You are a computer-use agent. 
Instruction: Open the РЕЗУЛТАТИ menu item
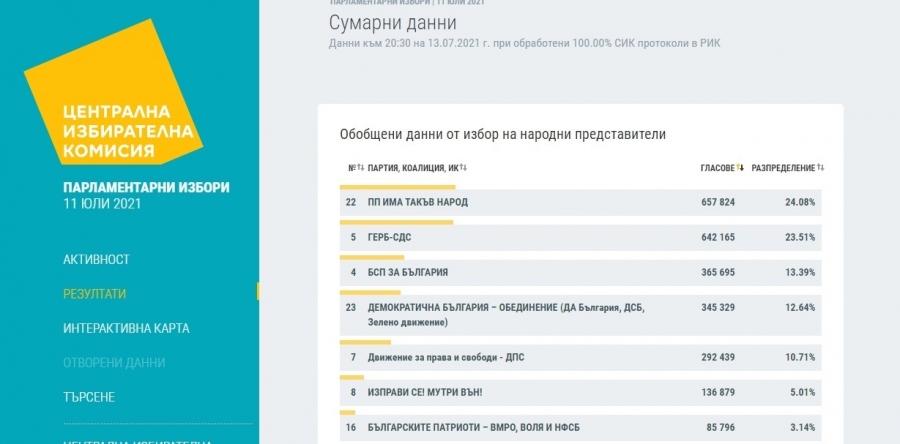pyautogui.click(x=95, y=294)
